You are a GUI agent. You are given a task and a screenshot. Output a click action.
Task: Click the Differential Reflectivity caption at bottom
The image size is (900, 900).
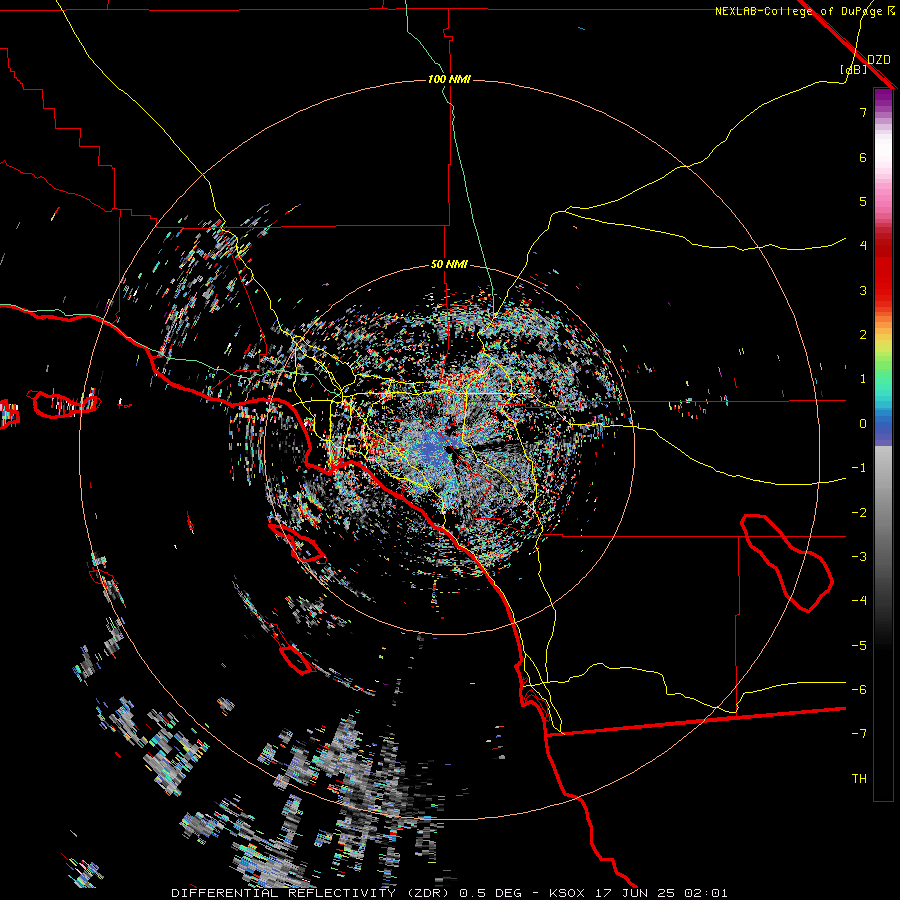(x=449, y=893)
